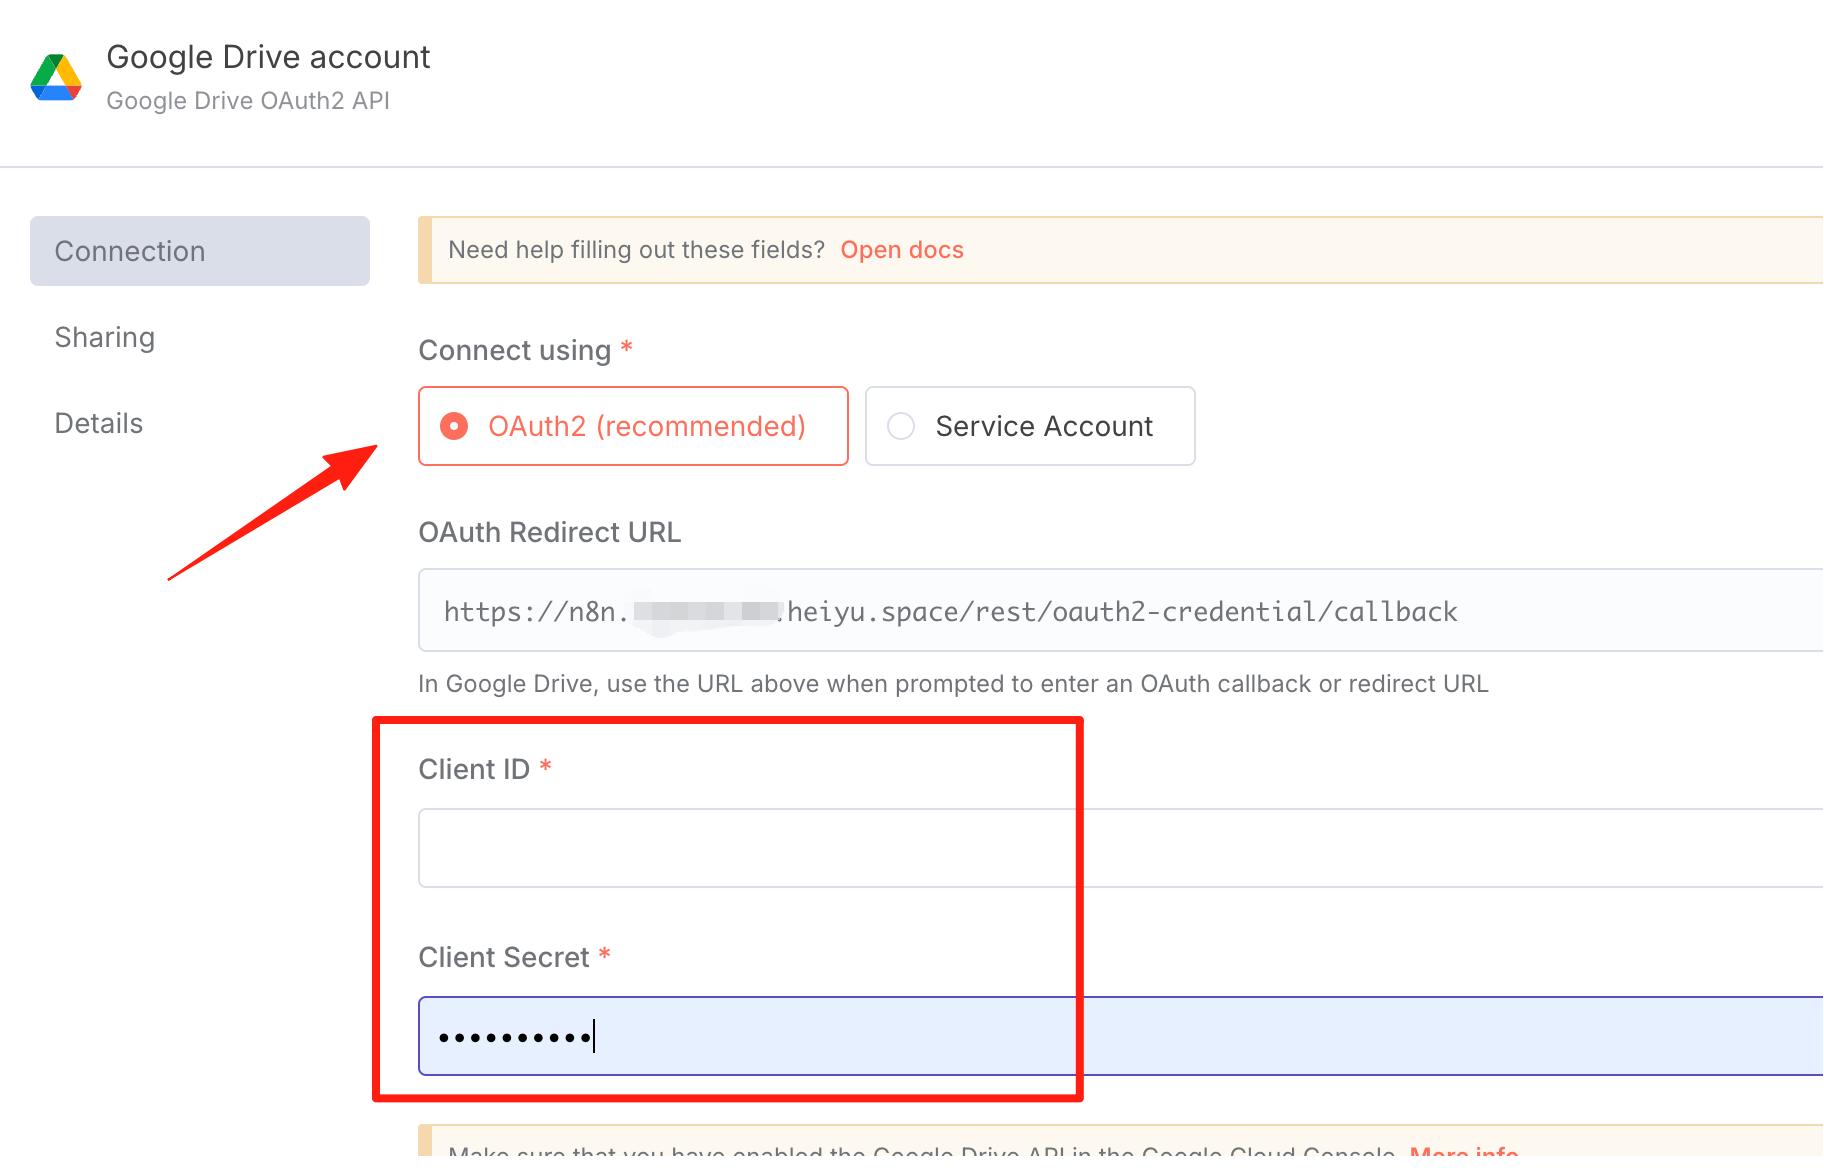Click the redirect URL hint text
This screenshot has width=1824, height=1170.
click(953, 684)
